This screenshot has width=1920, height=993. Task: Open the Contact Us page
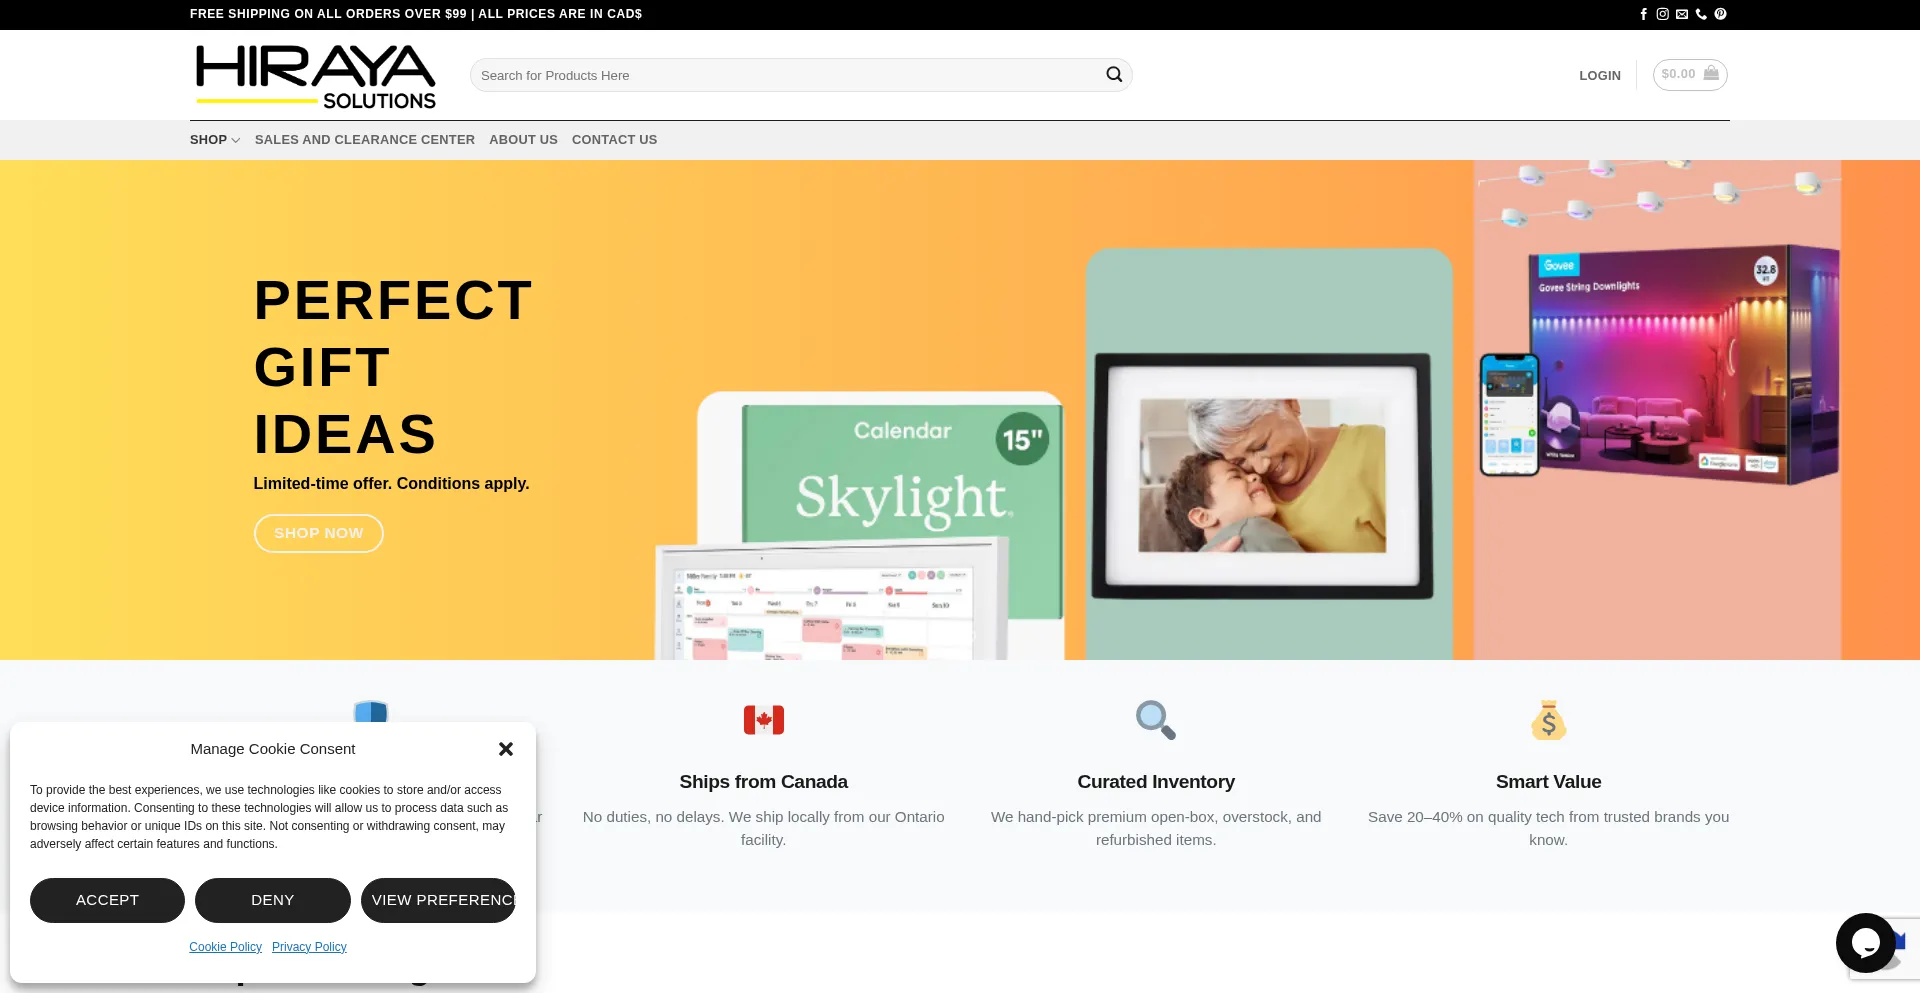point(614,140)
